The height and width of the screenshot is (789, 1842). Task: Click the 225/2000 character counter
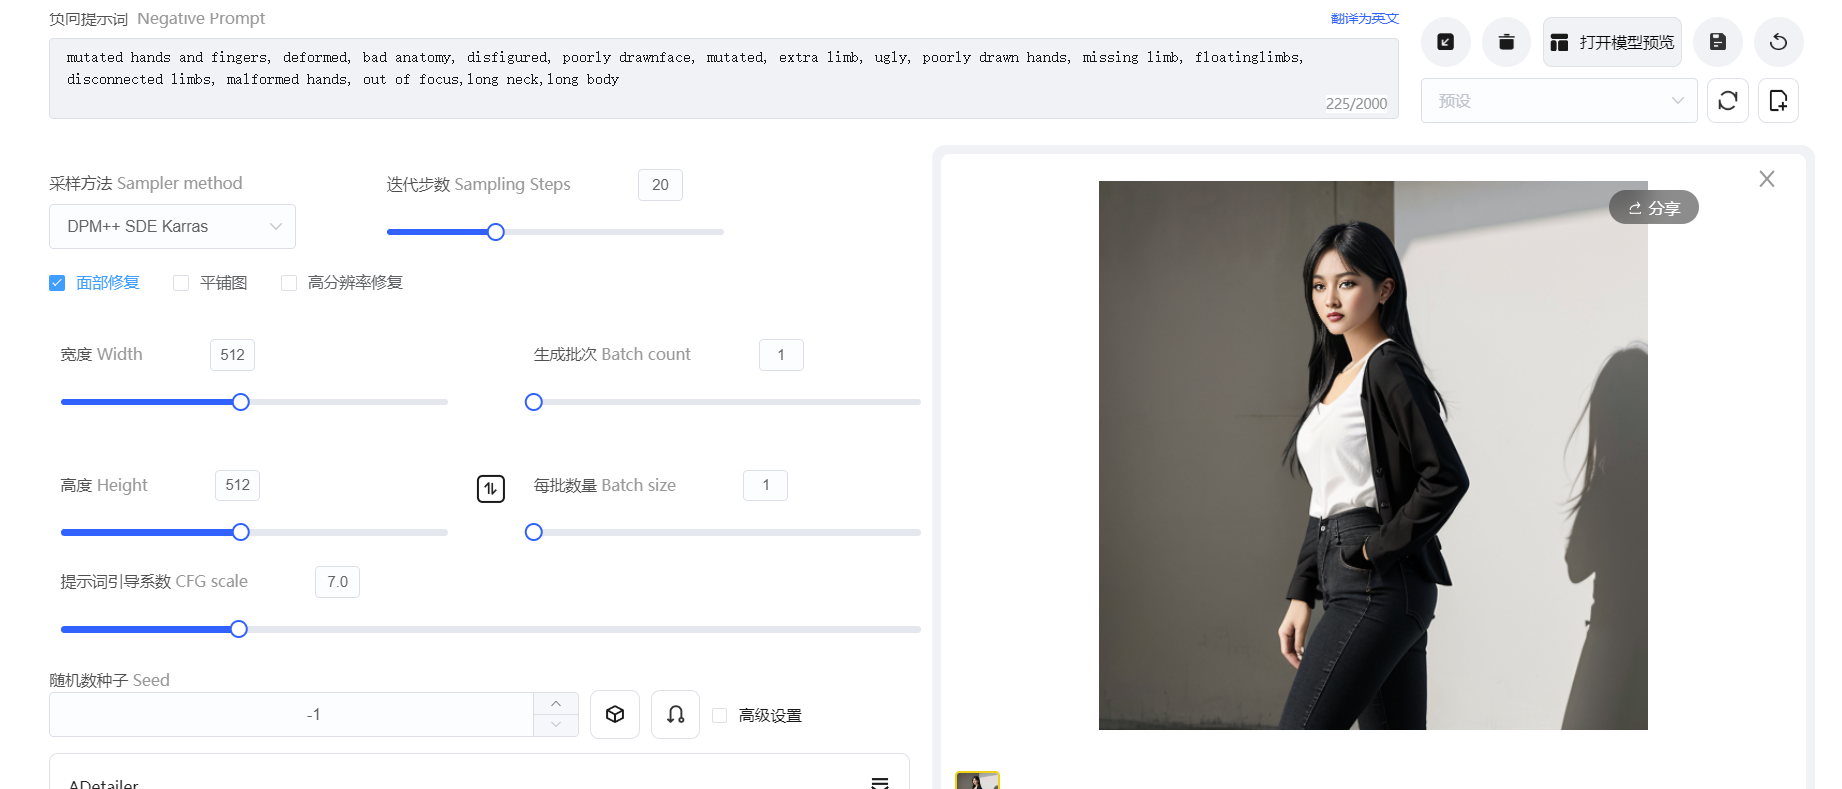point(1356,104)
